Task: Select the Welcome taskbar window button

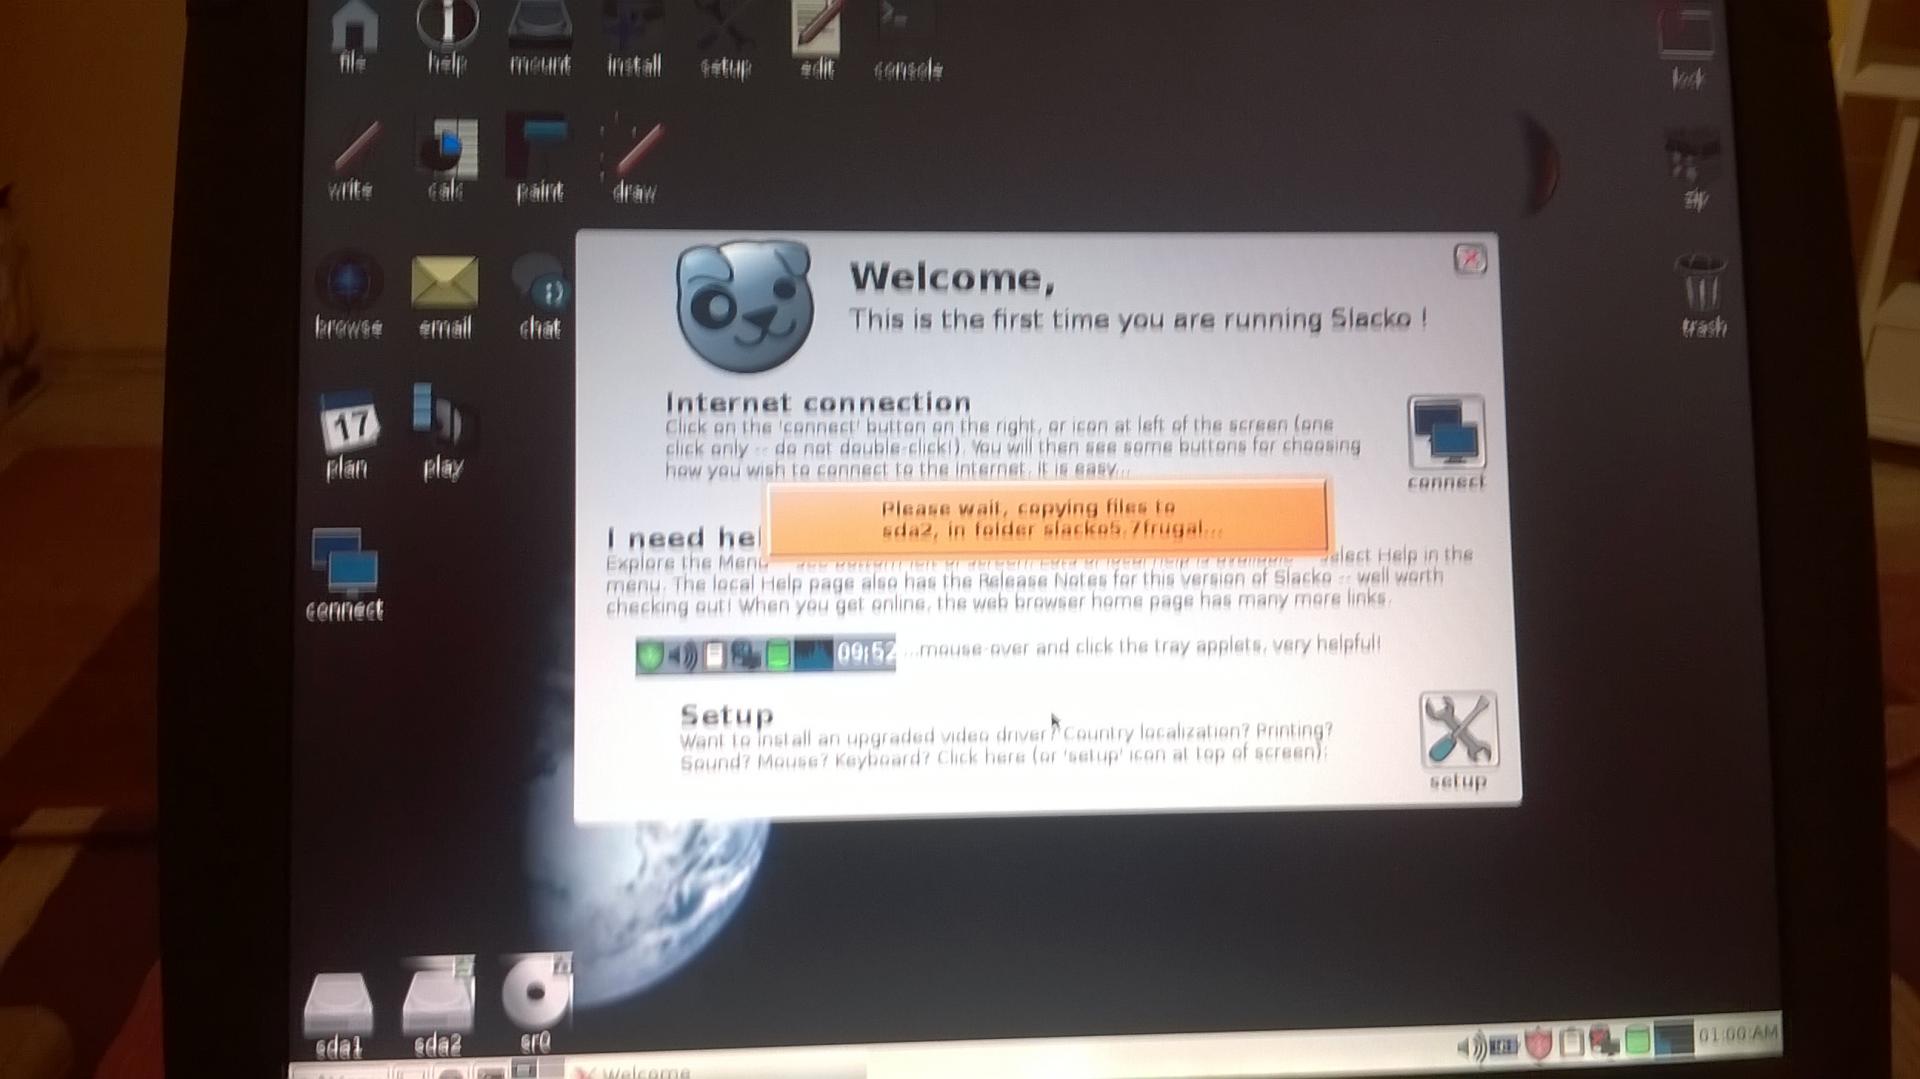Action: coord(720,1071)
